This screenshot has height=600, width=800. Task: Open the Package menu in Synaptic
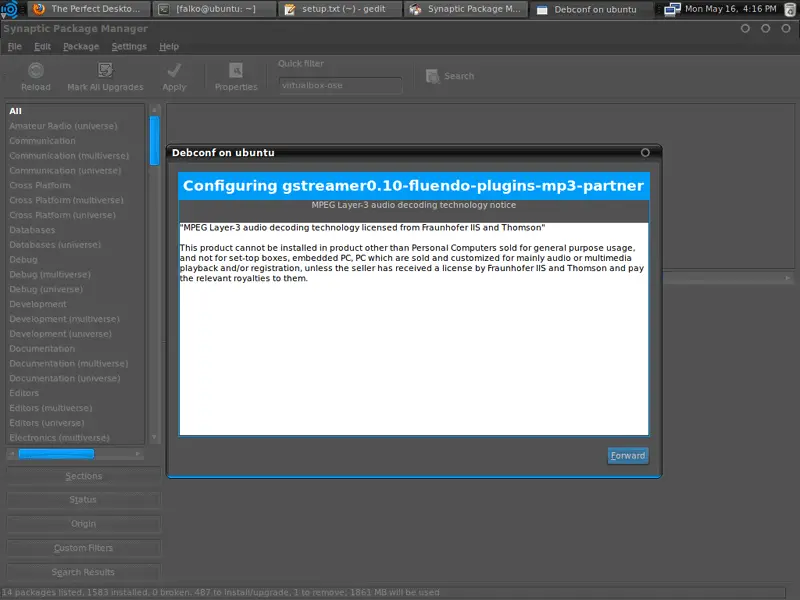click(x=81, y=46)
